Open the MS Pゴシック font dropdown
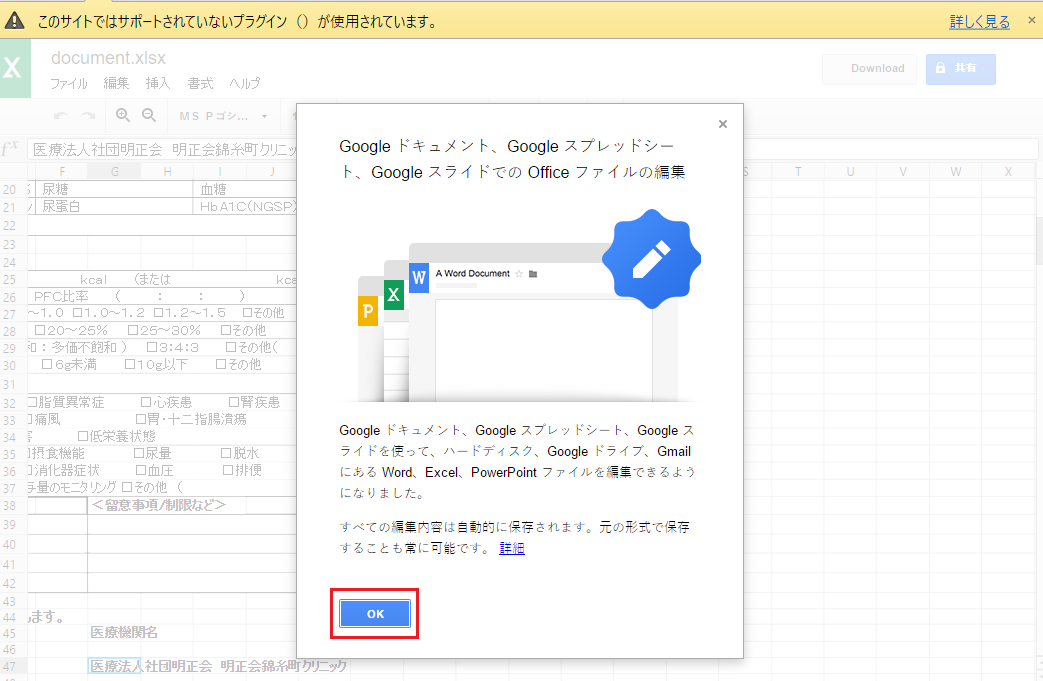 pyautogui.click(x=224, y=116)
